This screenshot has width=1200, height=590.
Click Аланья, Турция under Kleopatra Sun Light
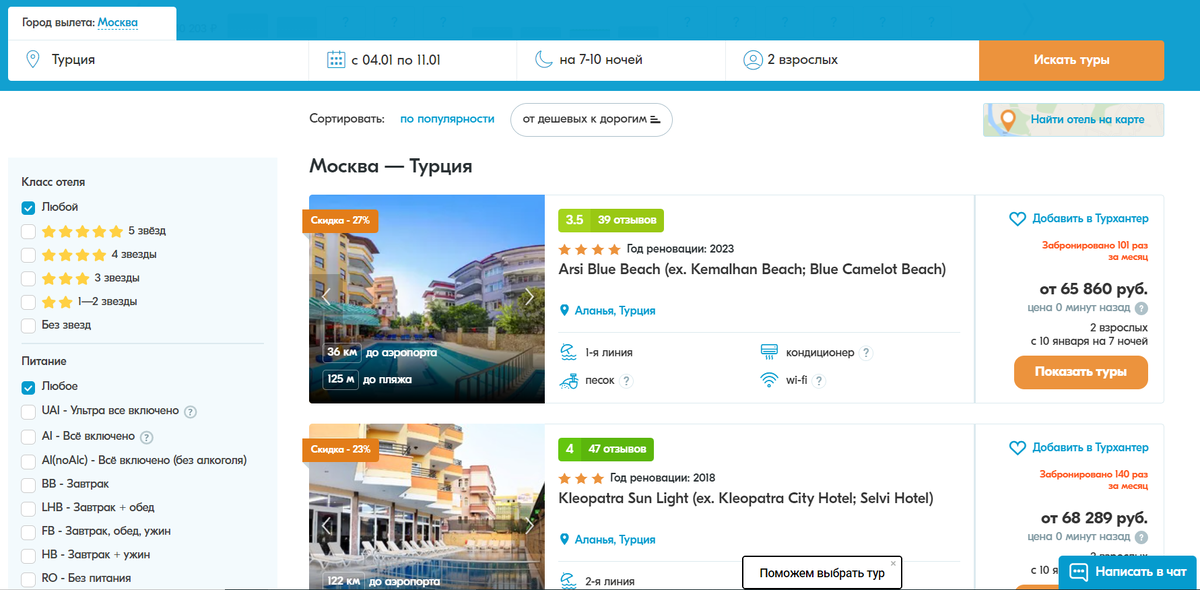615,540
